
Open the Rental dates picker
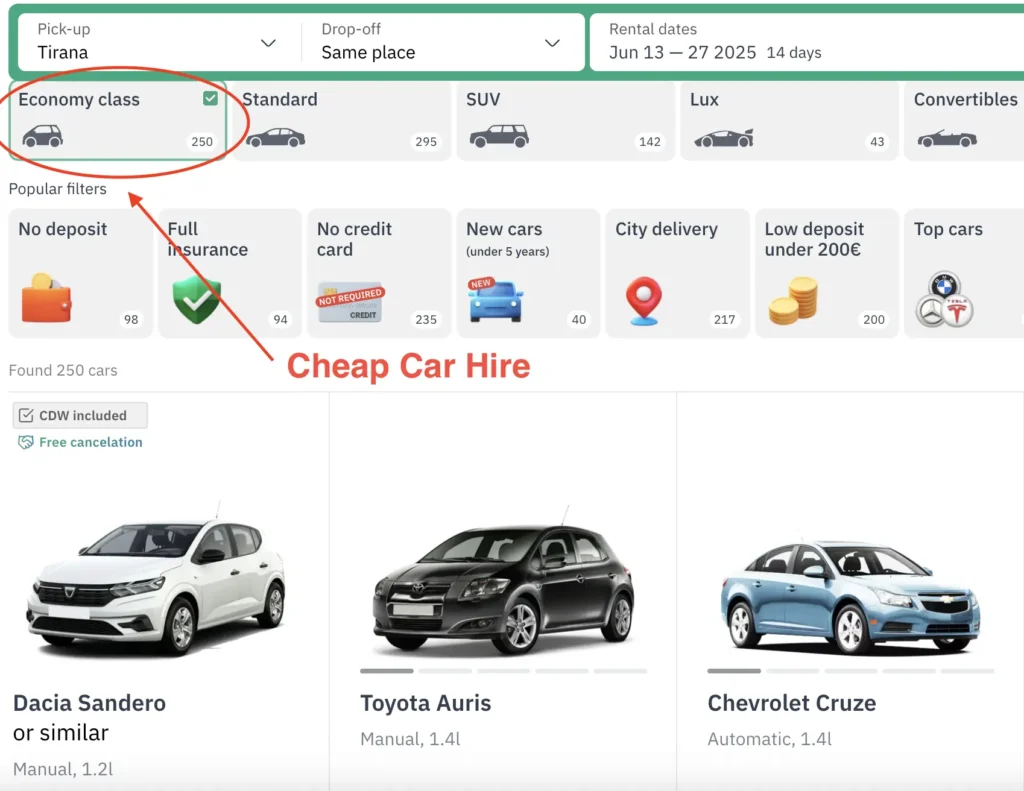click(x=807, y=42)
